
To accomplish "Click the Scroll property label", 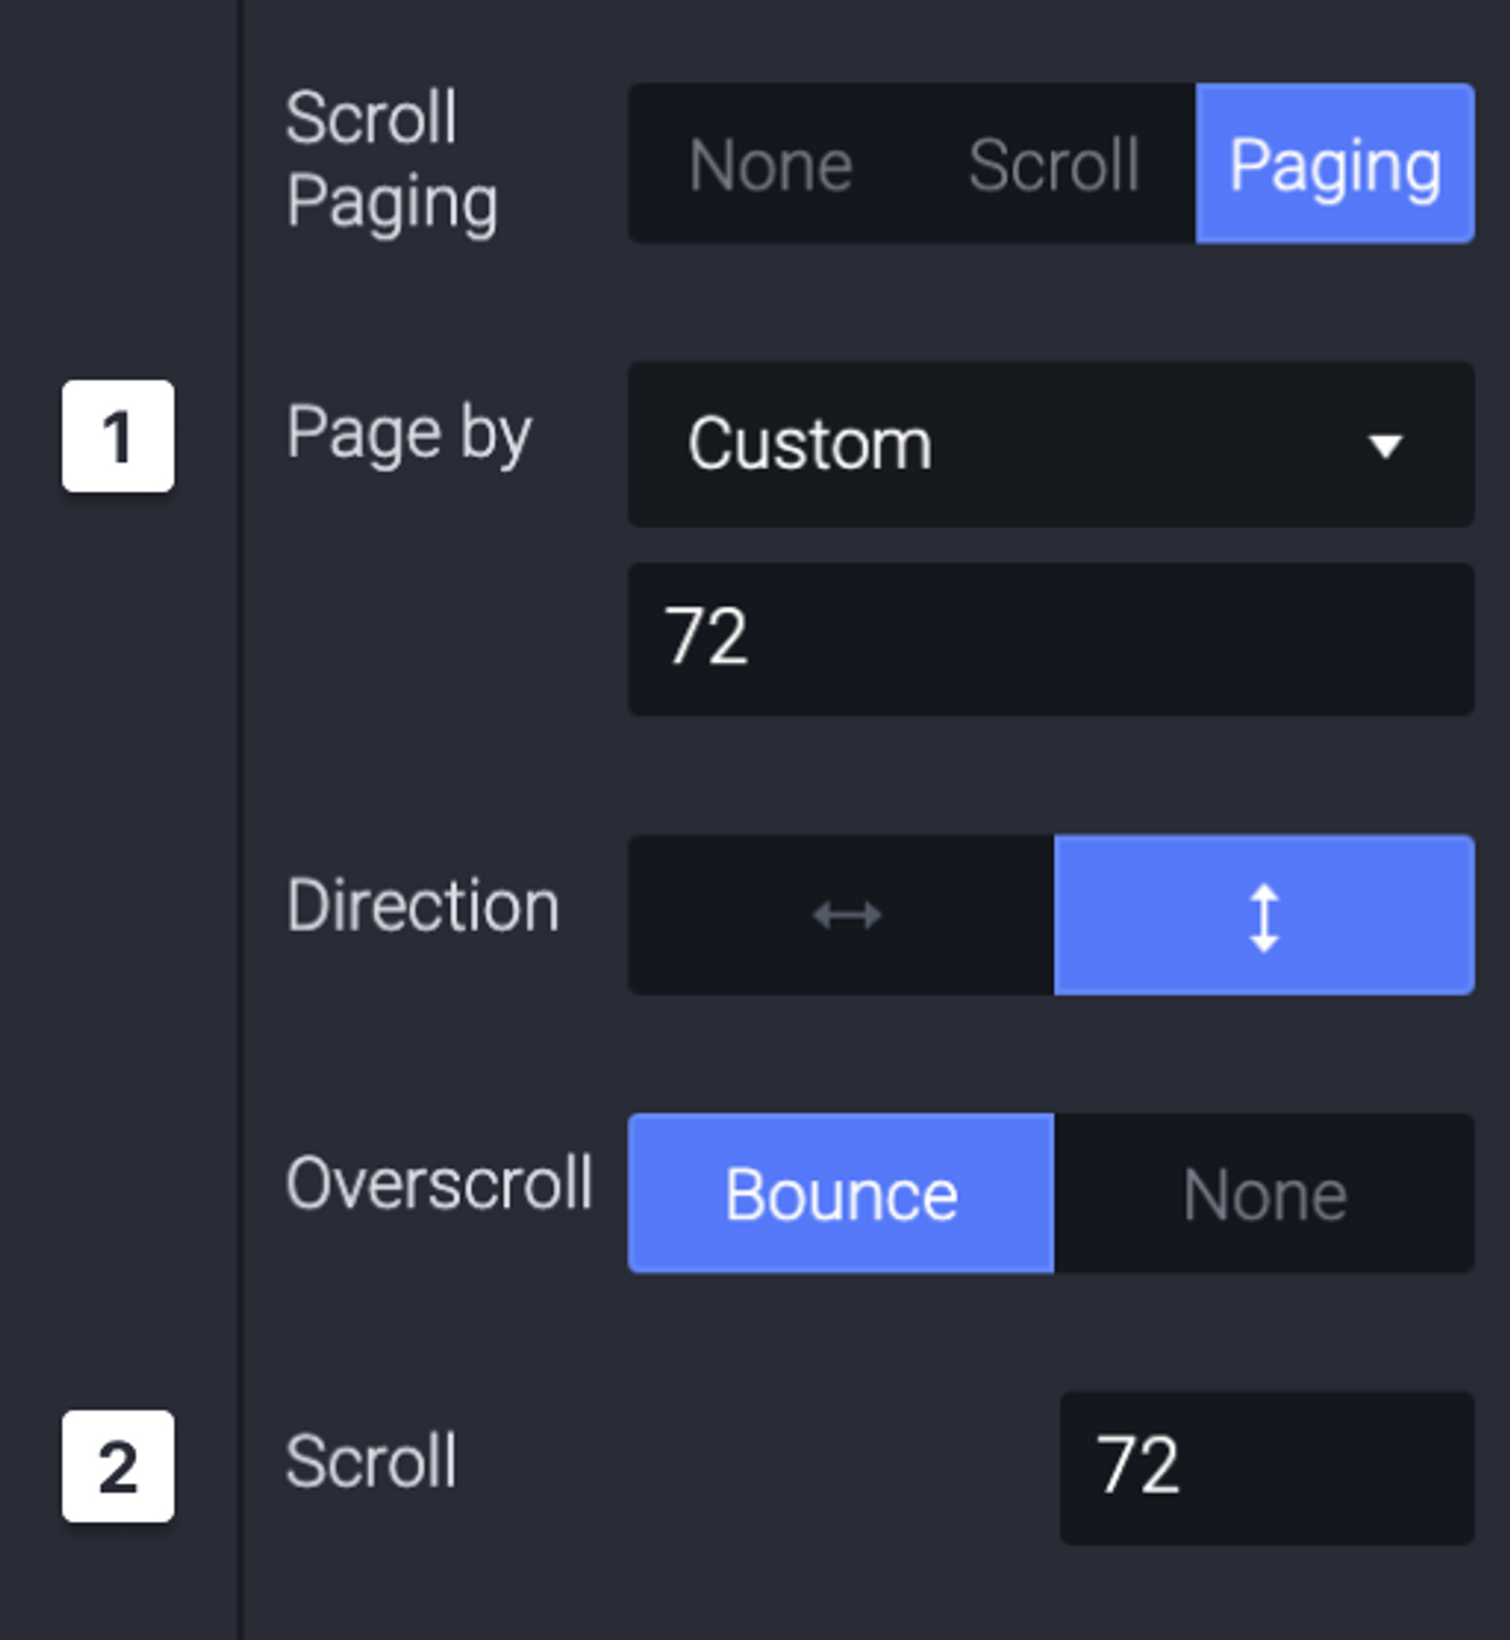I will (371, 1462).
